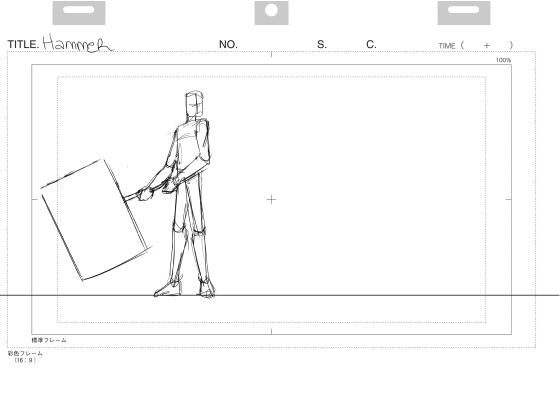Click the center crosshair of the frame
Viewport: 560px width, 396px height.
point(271,200)
